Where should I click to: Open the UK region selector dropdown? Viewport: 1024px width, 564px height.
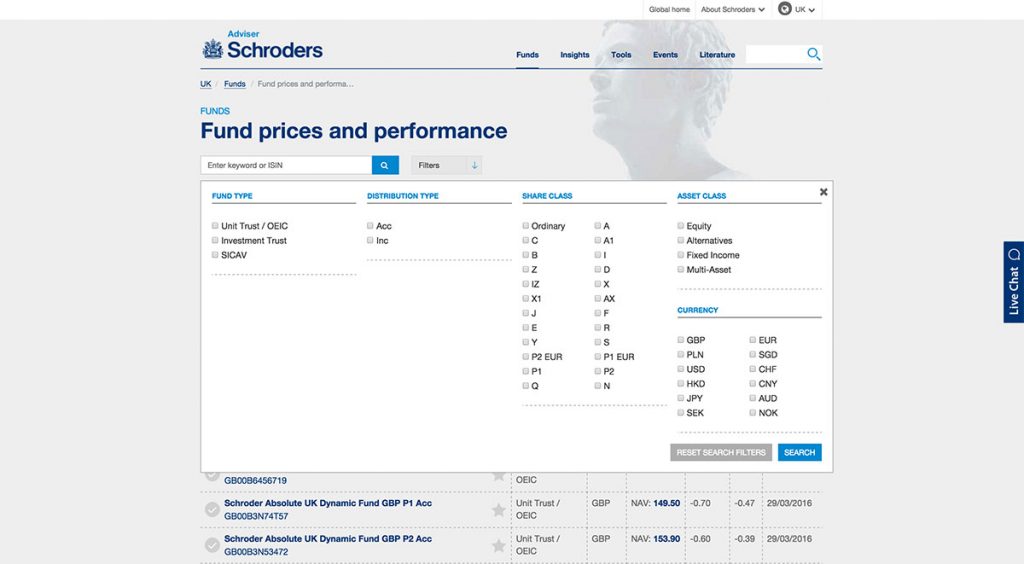pos(805,9)
